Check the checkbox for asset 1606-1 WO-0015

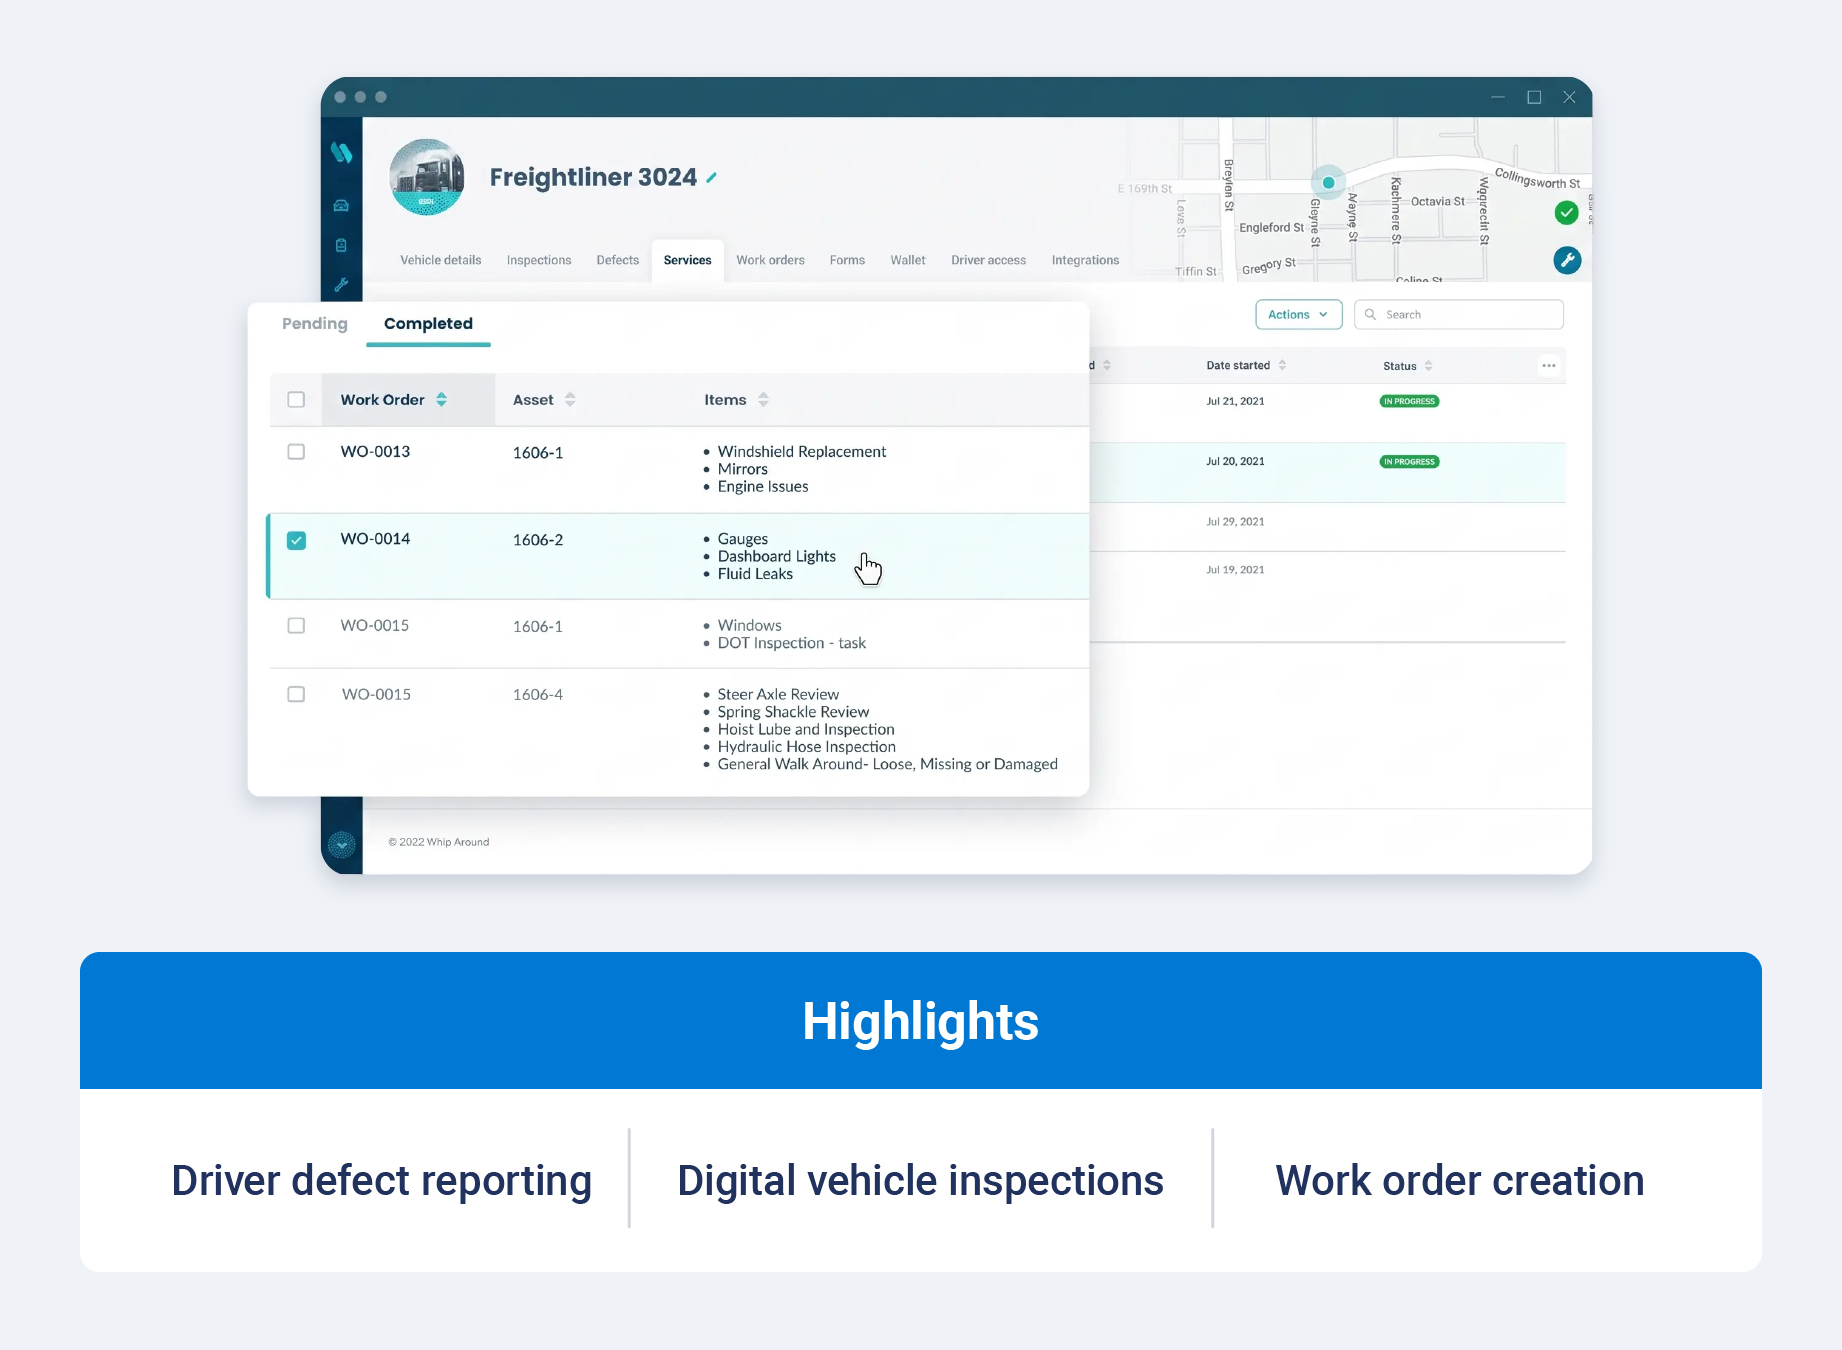click(296, 625)
